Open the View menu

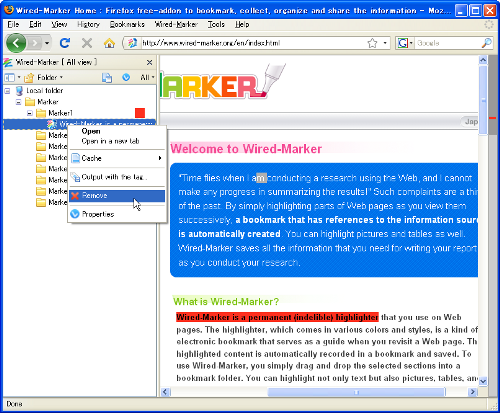[x=59, y=24]
